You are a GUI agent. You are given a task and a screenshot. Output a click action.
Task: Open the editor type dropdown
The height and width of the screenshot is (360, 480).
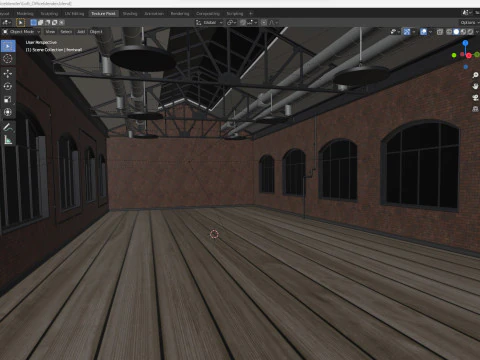pyautogui.click(x=6, y=22)
